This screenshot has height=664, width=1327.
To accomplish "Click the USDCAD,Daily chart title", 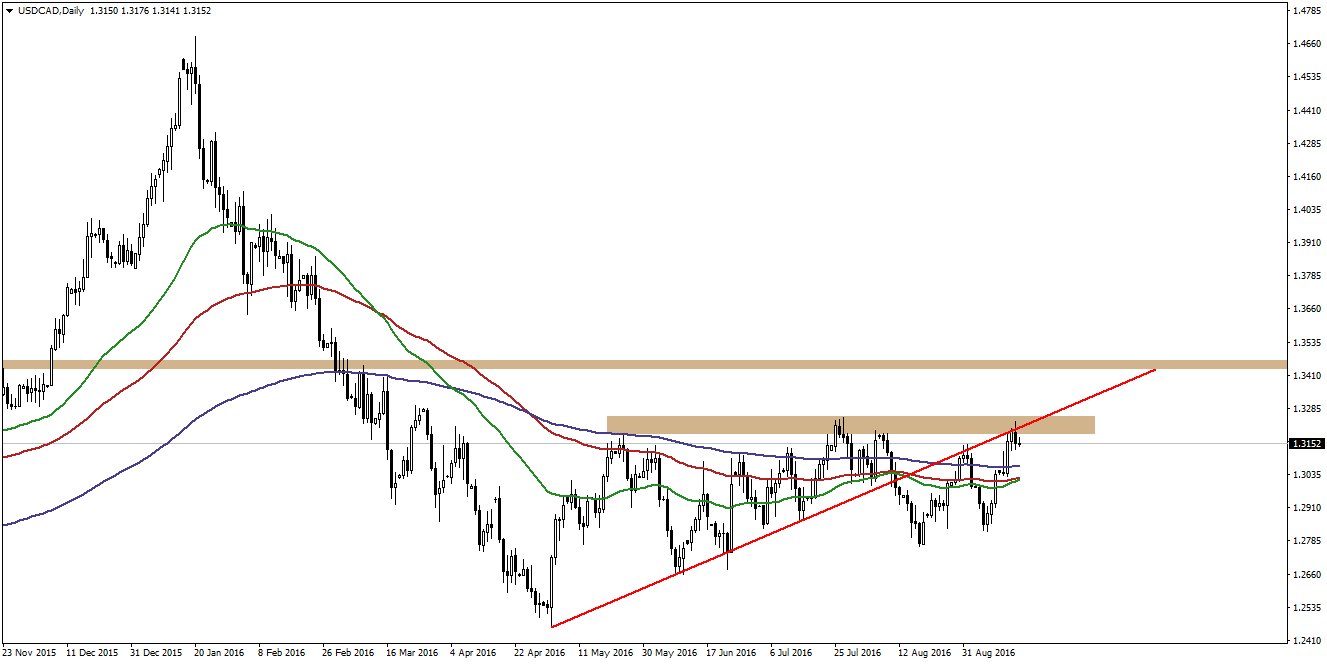I will coord(51,11).
